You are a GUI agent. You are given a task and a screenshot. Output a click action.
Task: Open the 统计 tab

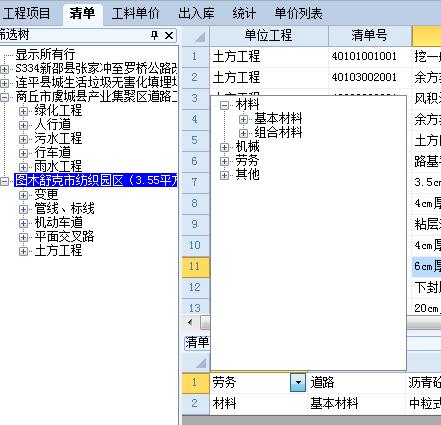click(x=244, y=13)
